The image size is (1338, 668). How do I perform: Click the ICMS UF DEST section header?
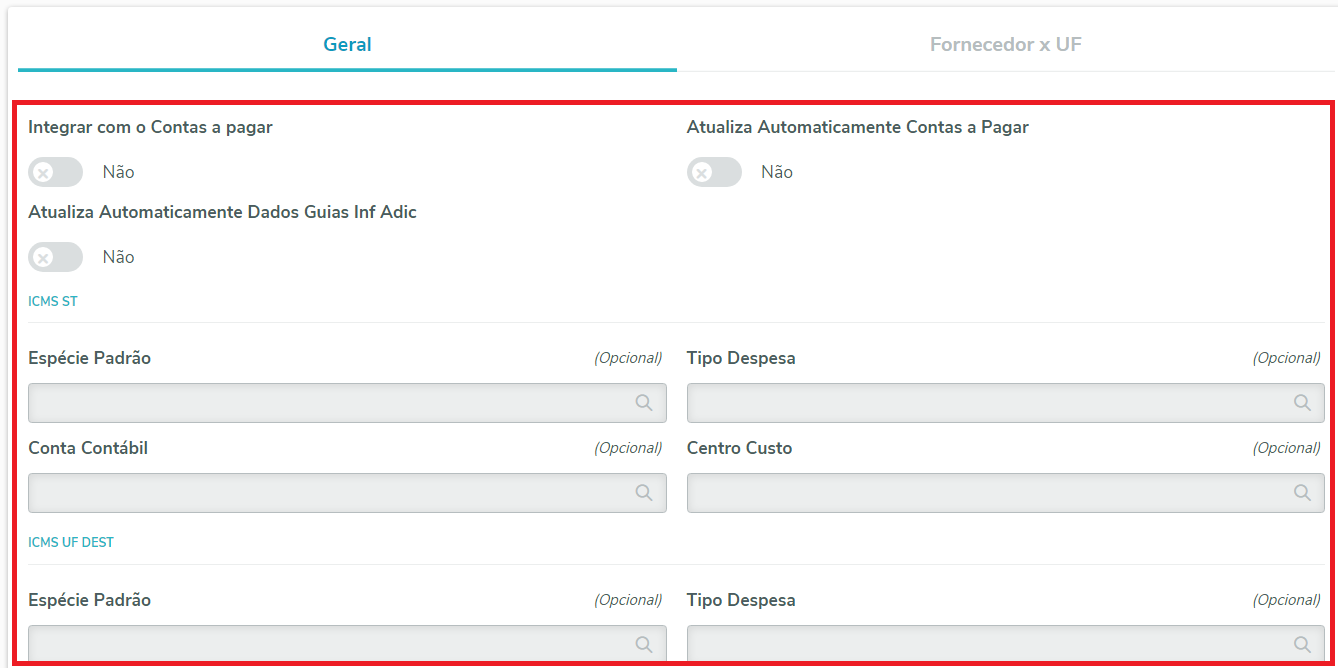(71, 543)
